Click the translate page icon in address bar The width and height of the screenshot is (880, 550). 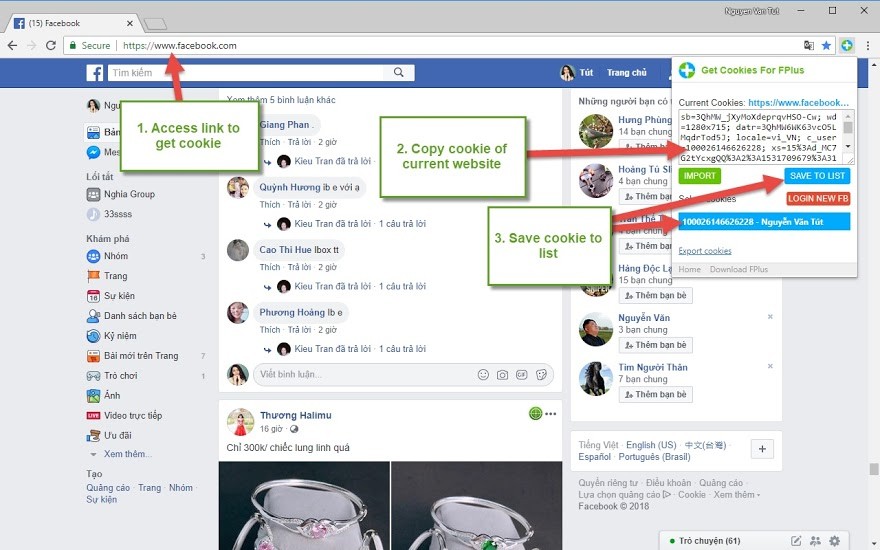click(809, 45)
